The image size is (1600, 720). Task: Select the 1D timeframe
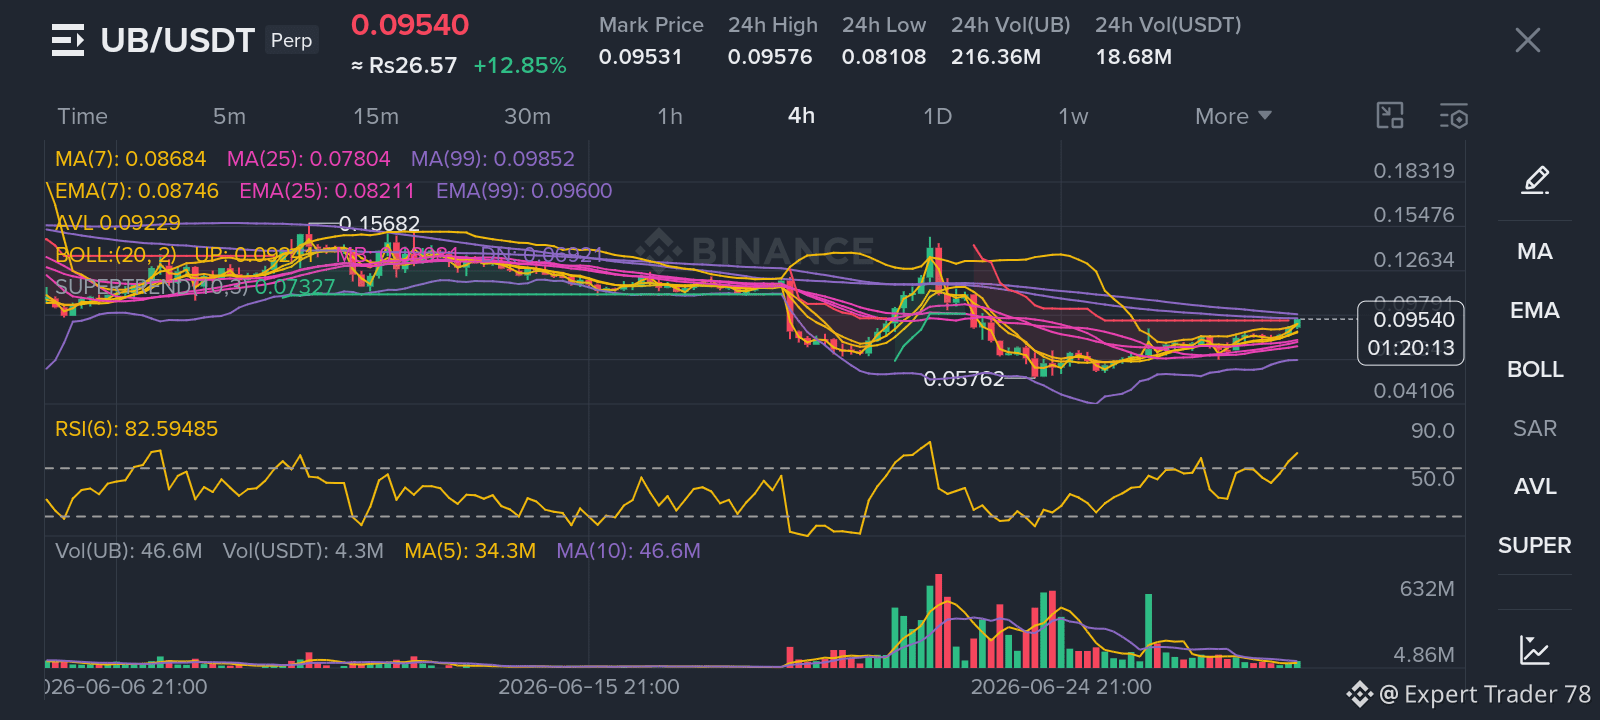pyautogui.click(x=937, y=116)
